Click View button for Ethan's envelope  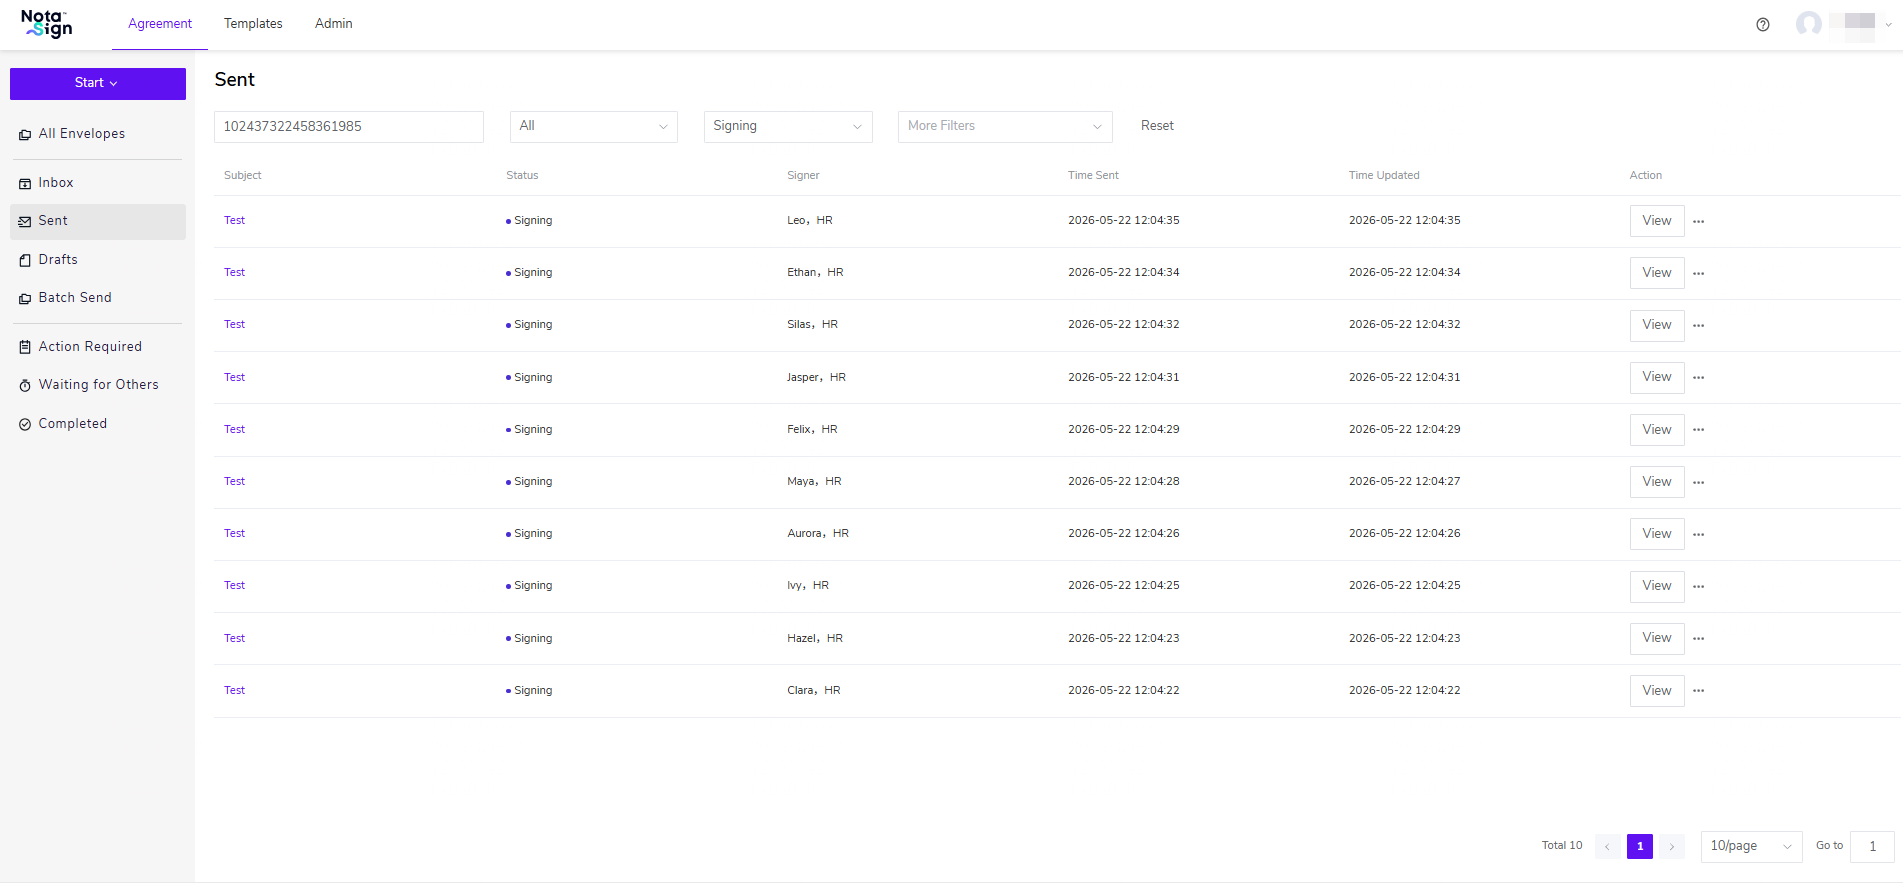(1657, 273)
